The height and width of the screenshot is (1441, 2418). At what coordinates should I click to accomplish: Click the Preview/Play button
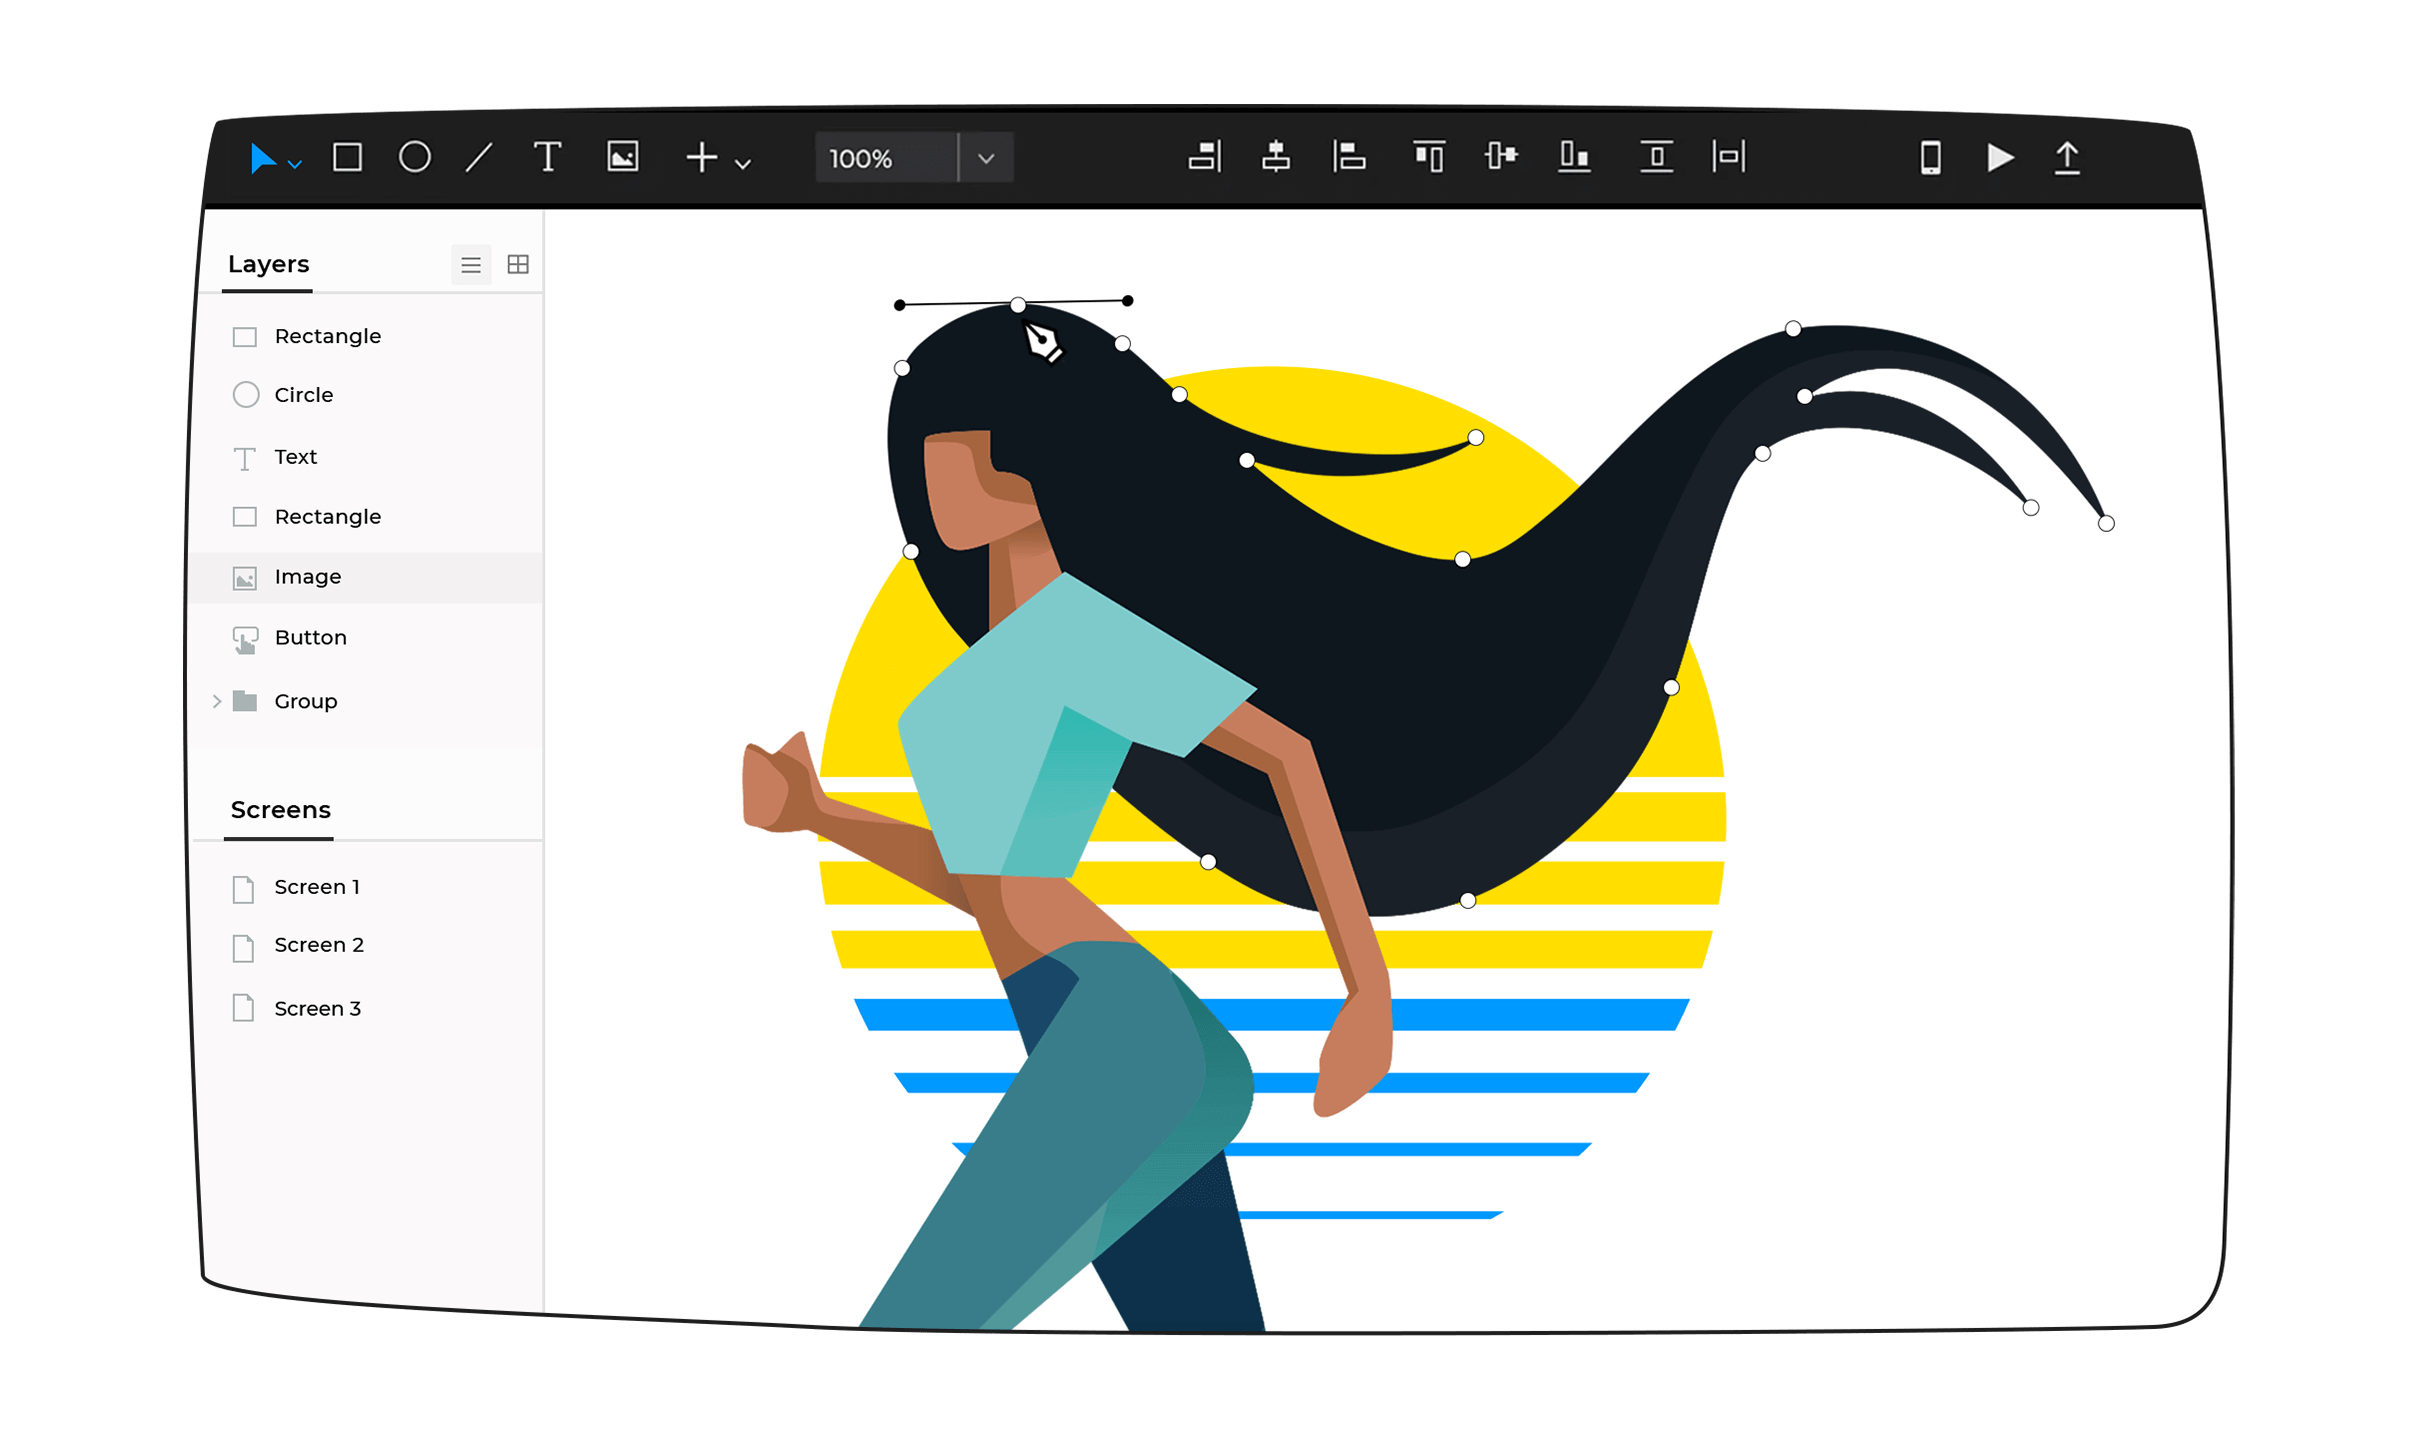1998,158
